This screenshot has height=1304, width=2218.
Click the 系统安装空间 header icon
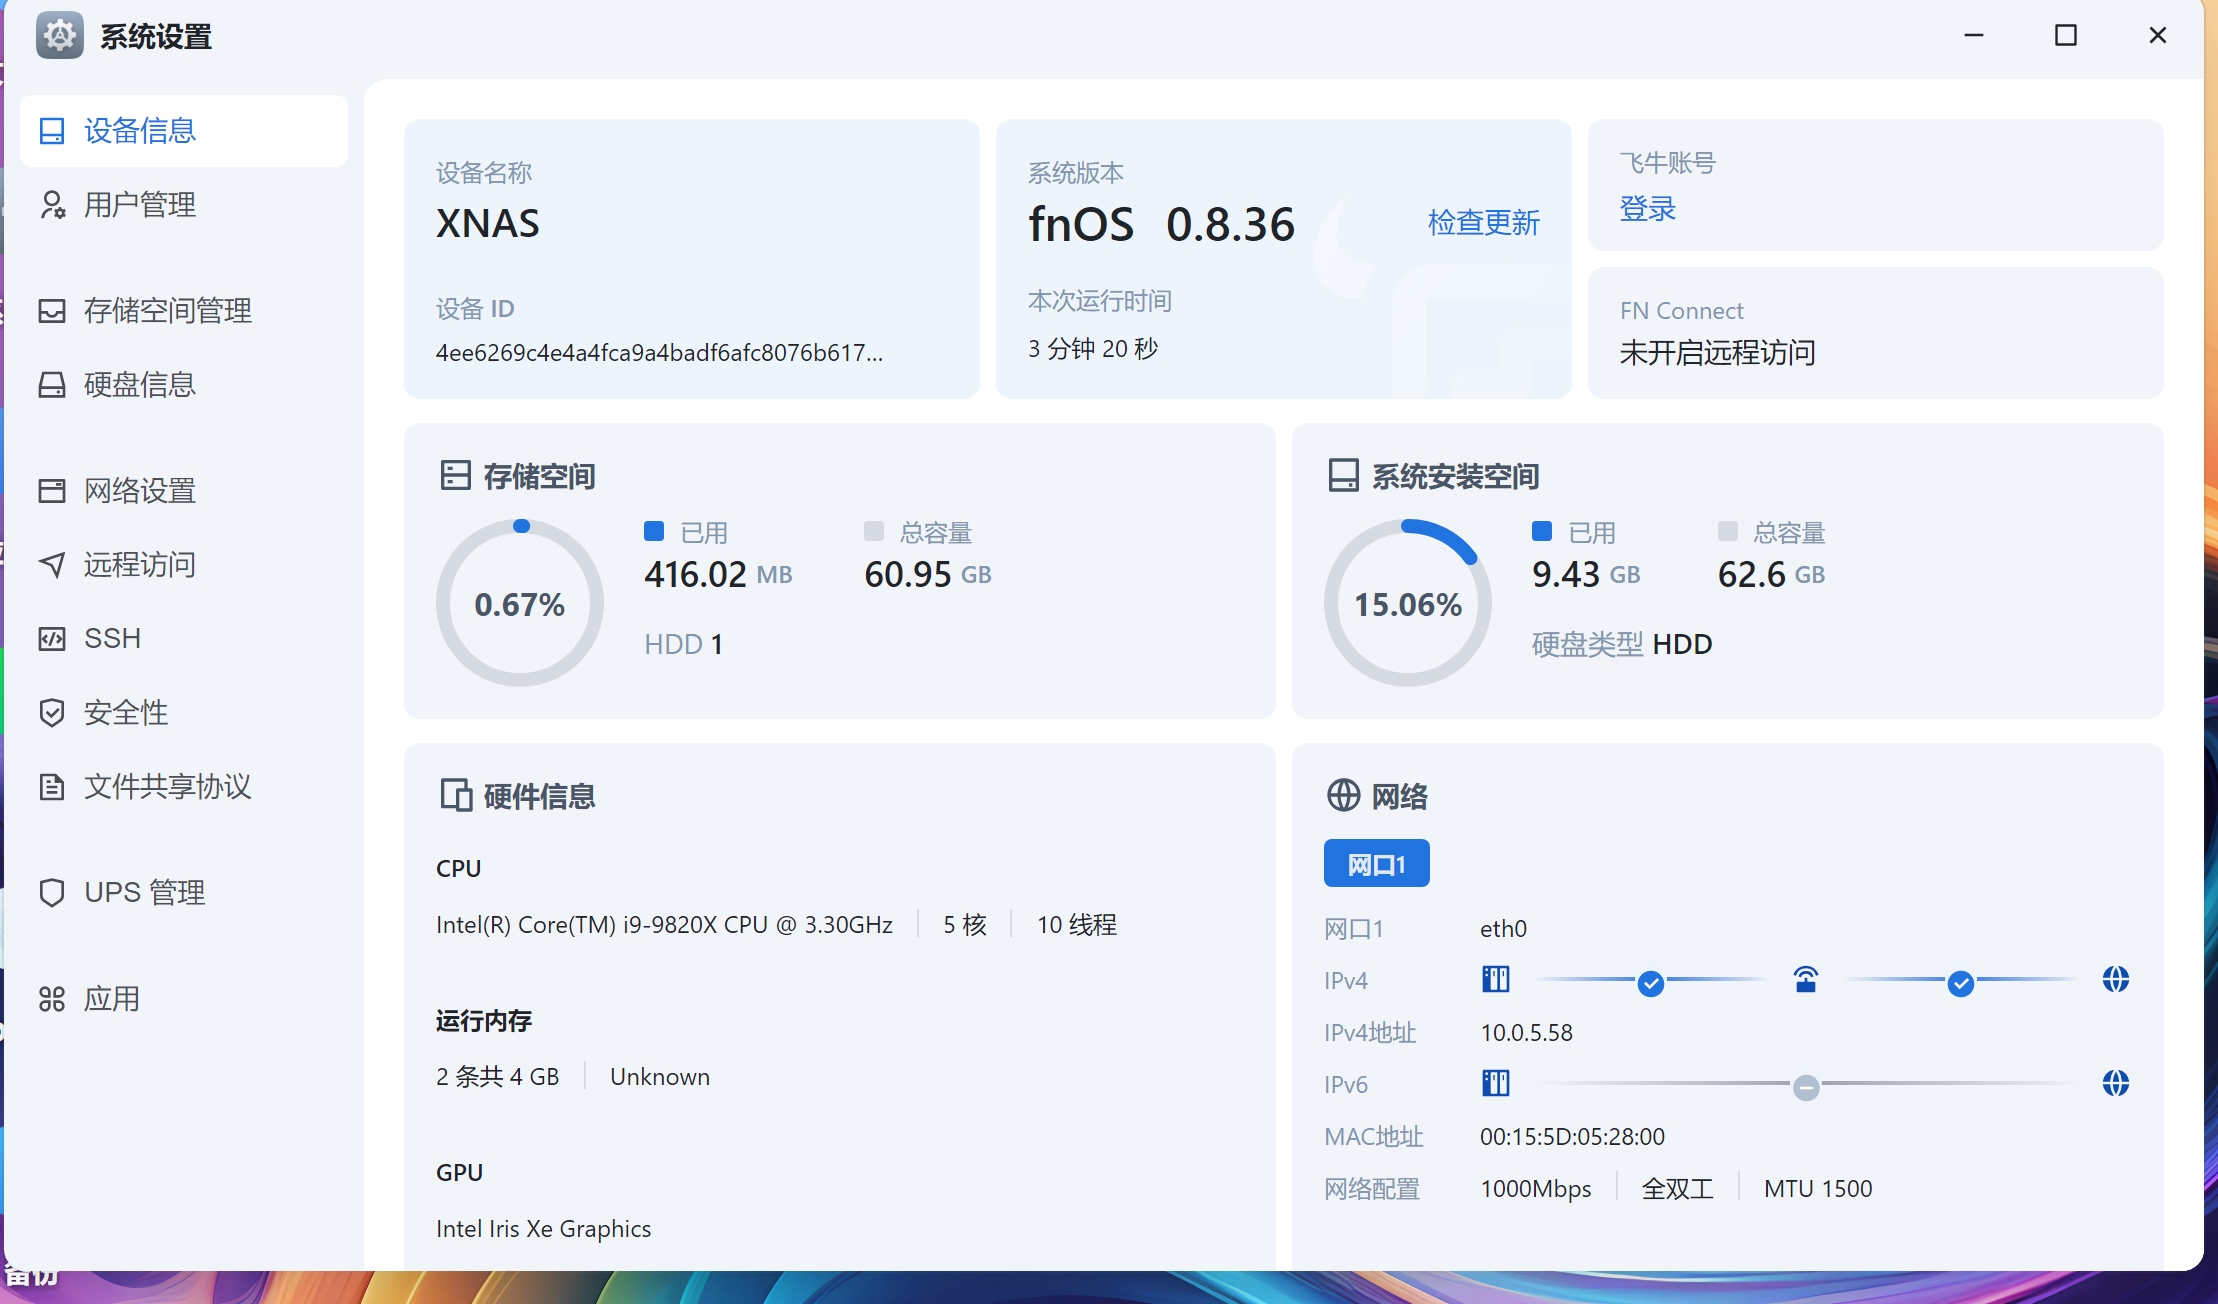[x=1343, y=475]
